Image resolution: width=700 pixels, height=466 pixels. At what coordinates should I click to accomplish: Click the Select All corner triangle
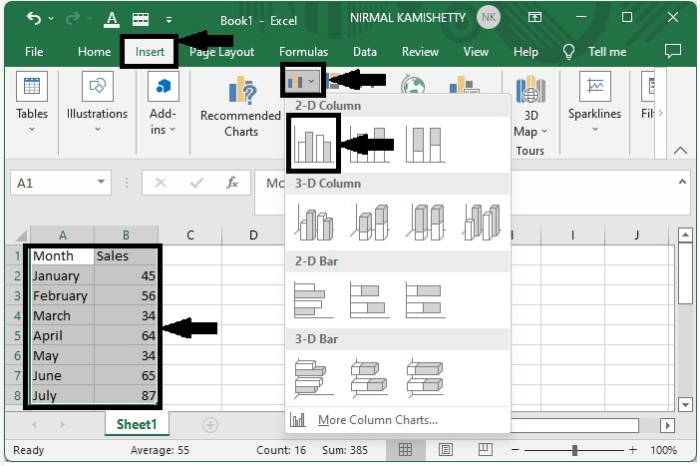[21, 235]
